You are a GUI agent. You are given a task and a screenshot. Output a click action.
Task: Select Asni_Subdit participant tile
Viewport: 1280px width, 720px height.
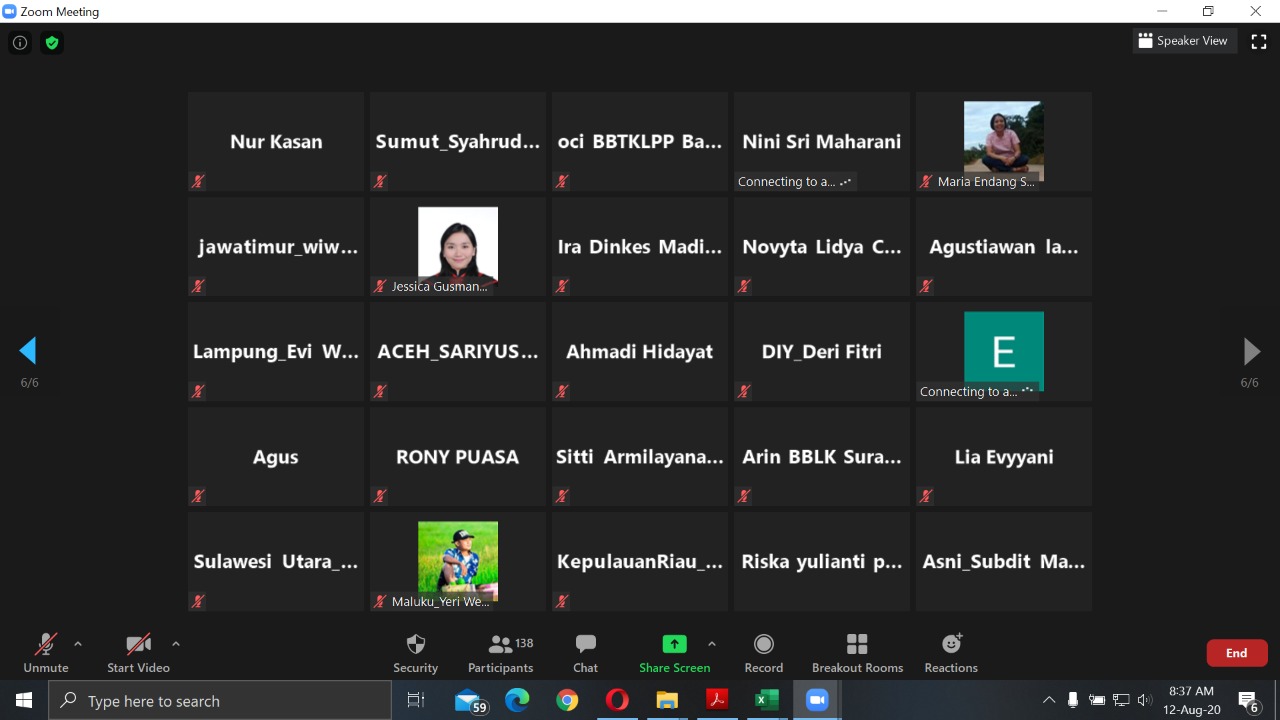pos(1004,562)
